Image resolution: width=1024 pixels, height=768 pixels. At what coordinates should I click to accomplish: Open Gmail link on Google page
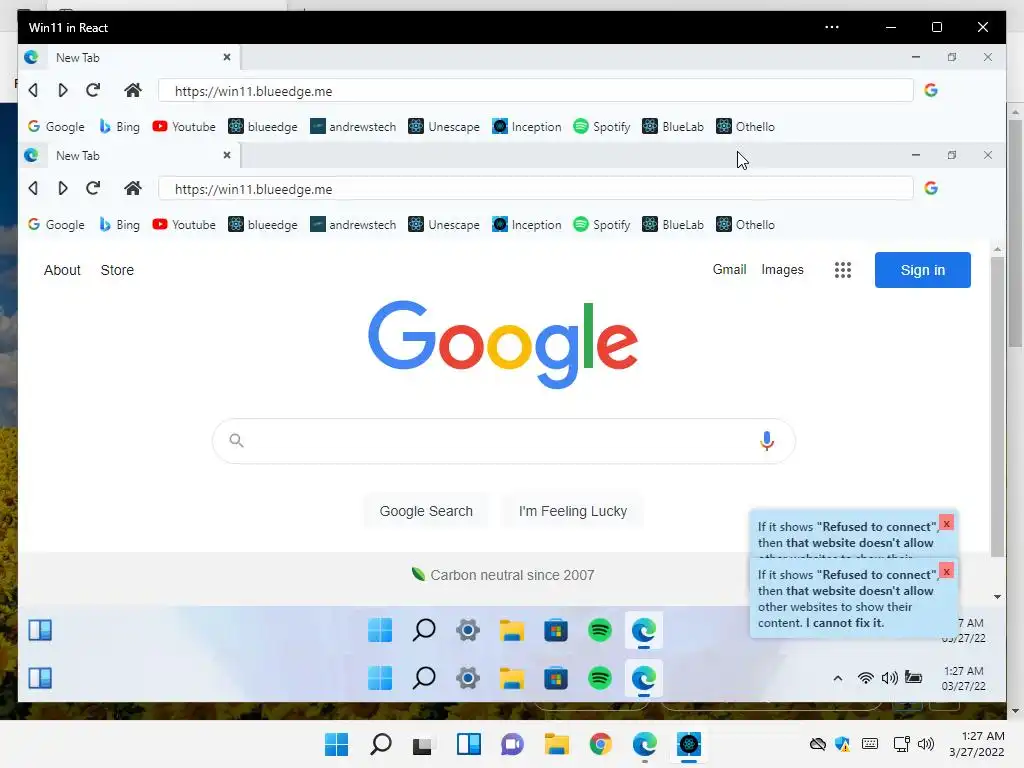[x=729, y=270]
